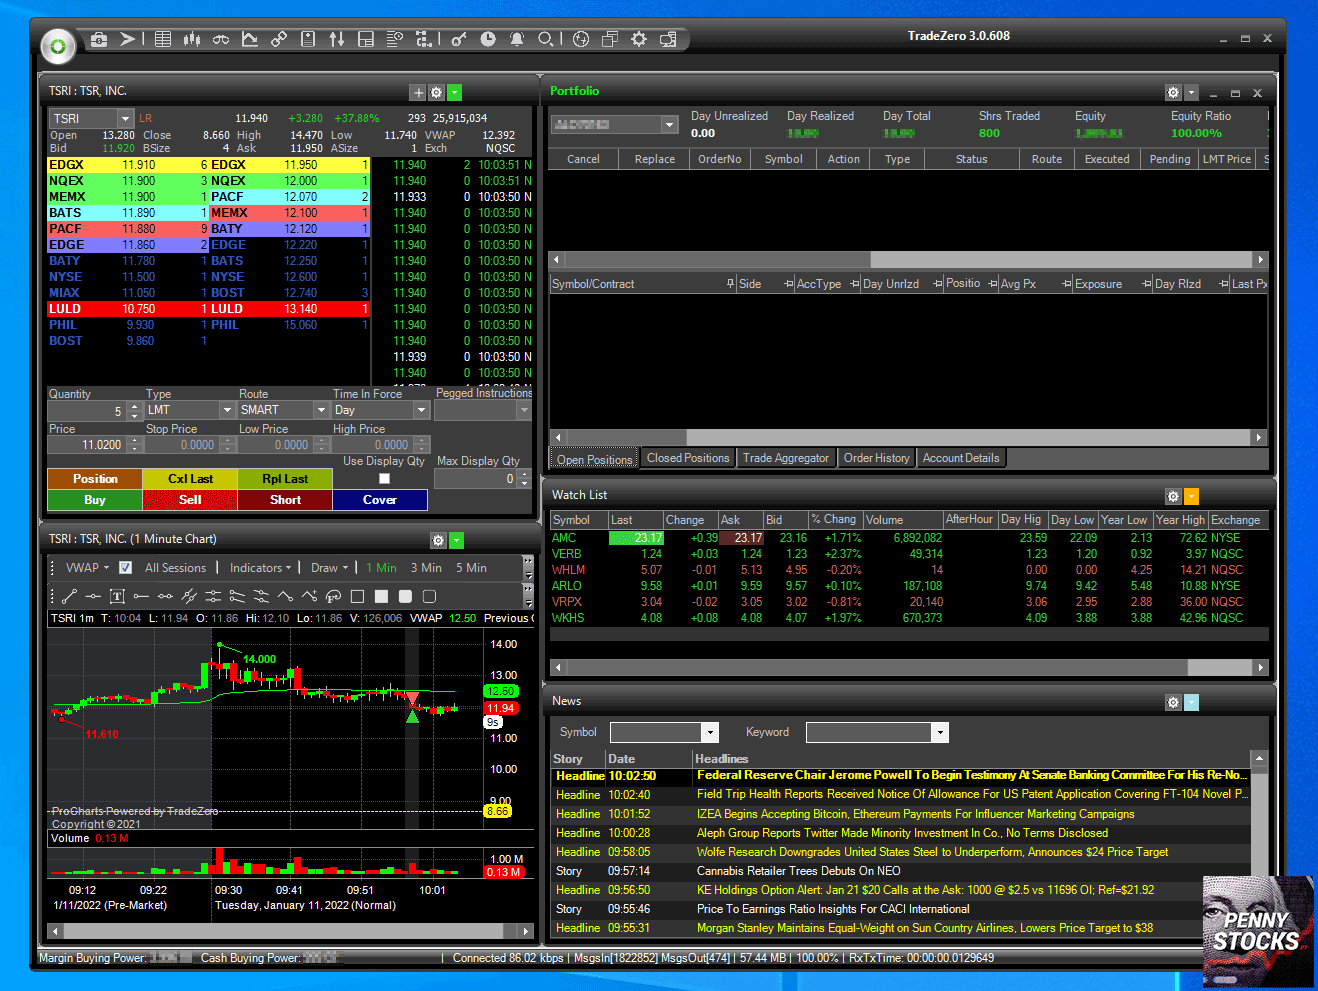
Task: Select the AMC row in Watch List
Action: [909, 538]
